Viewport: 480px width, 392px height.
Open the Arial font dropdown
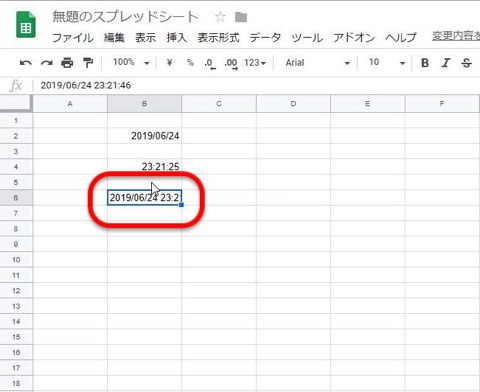(317, 63)
